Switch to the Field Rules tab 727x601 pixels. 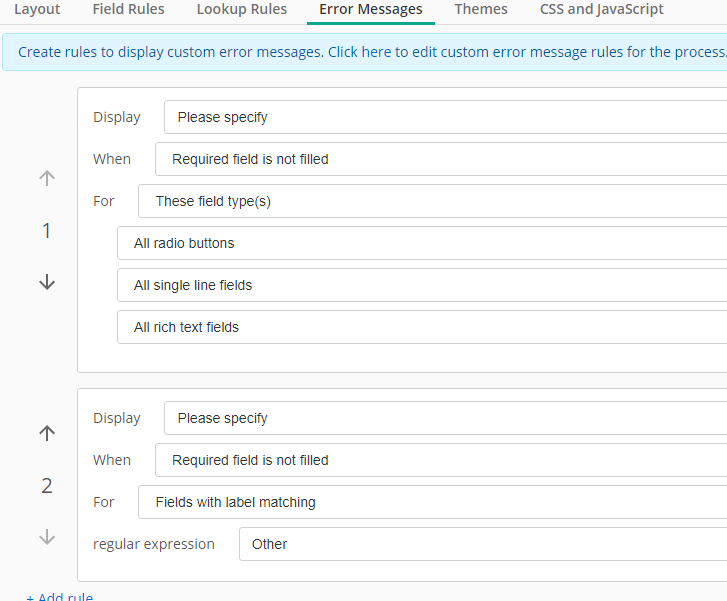(x=128, y=9)
